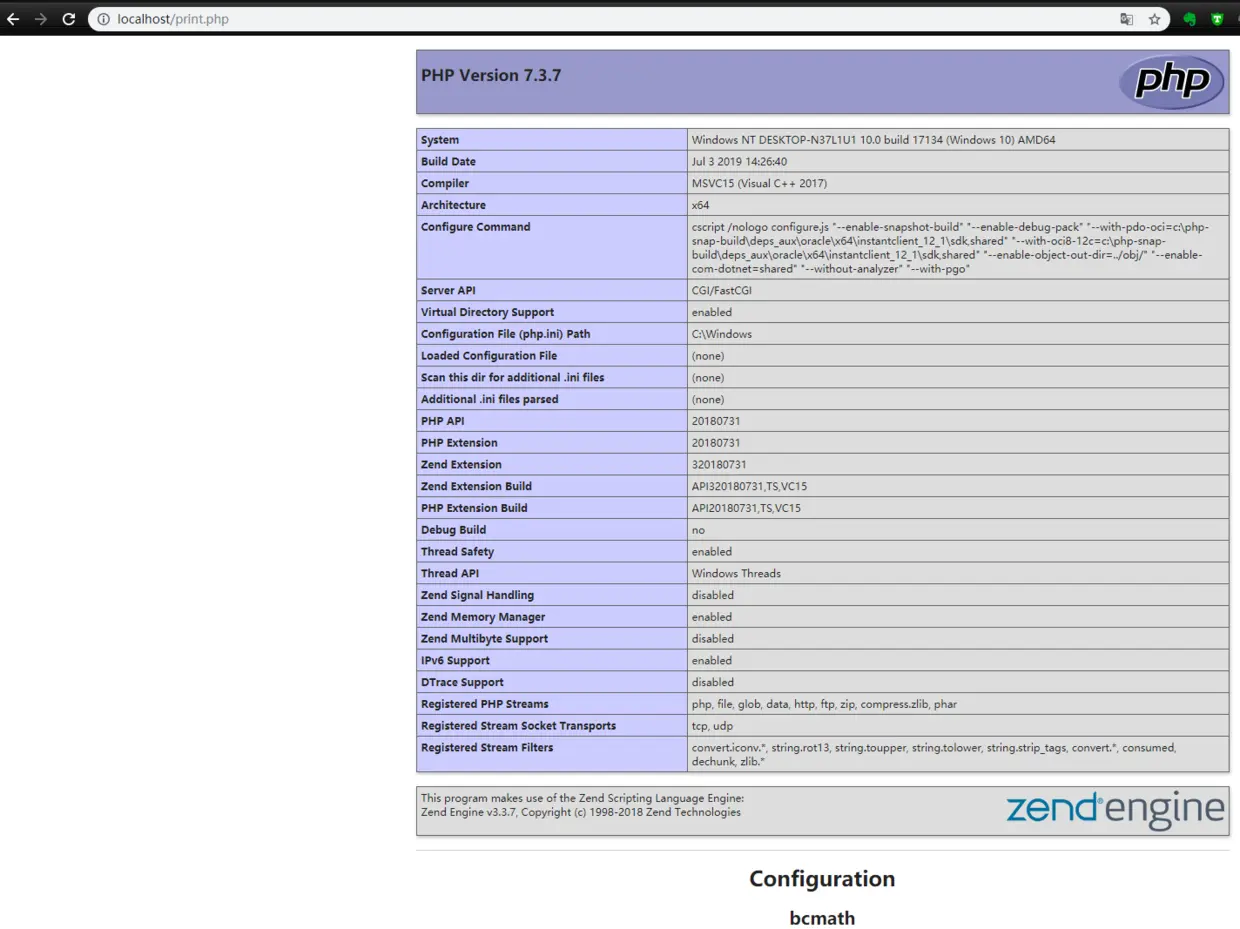Viewport: 1240px width, 929px height.
Task: Bookmark this page with the star
Action: (1154, 19)
